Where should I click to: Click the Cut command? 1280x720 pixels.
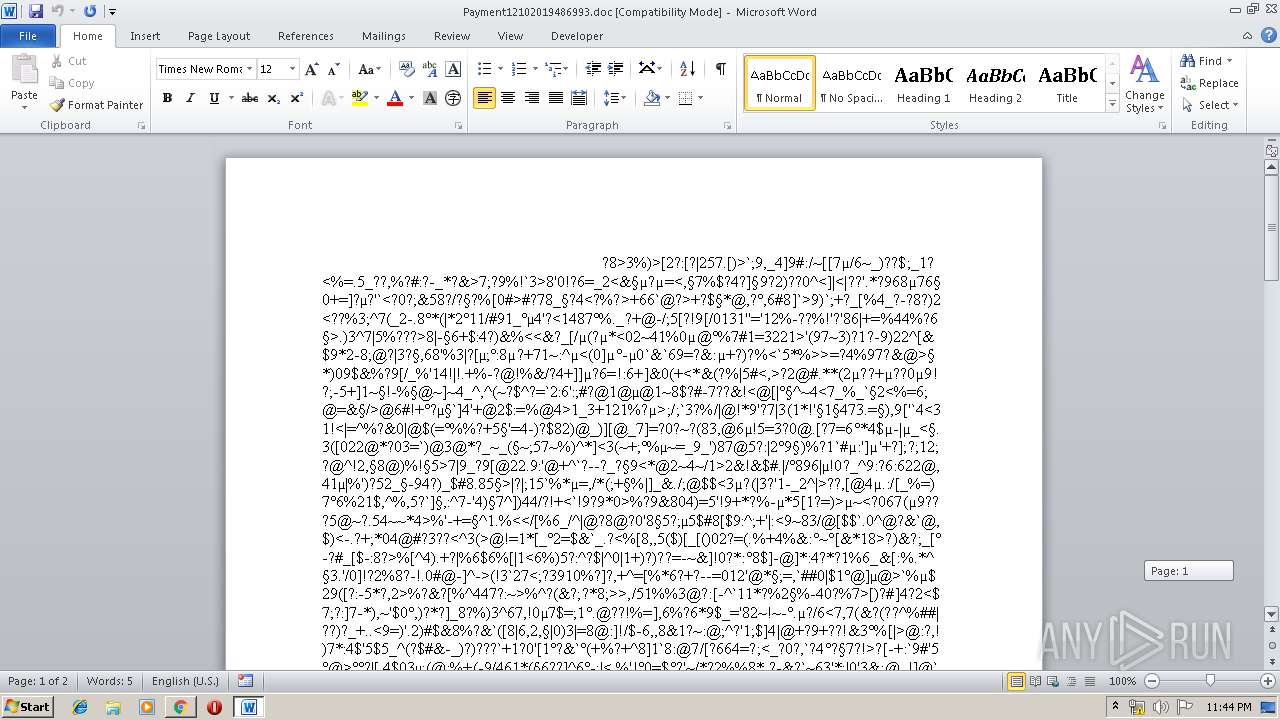(69, 61)
